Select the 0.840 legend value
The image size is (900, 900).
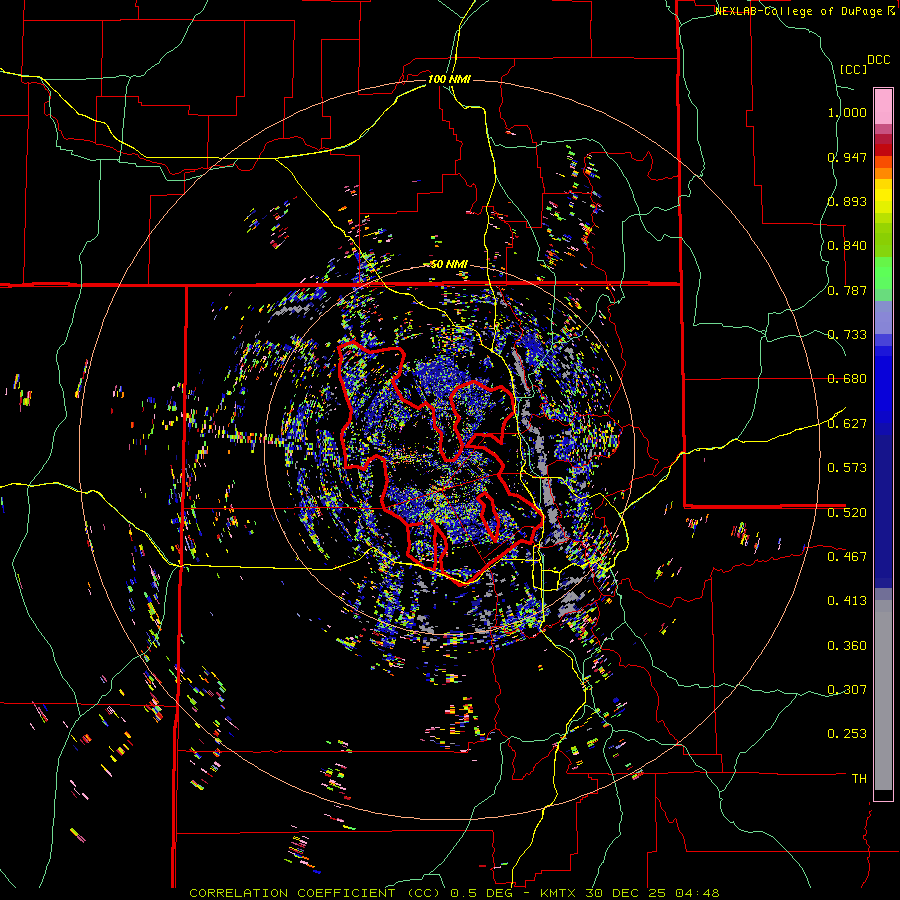[x=847, y=246]
